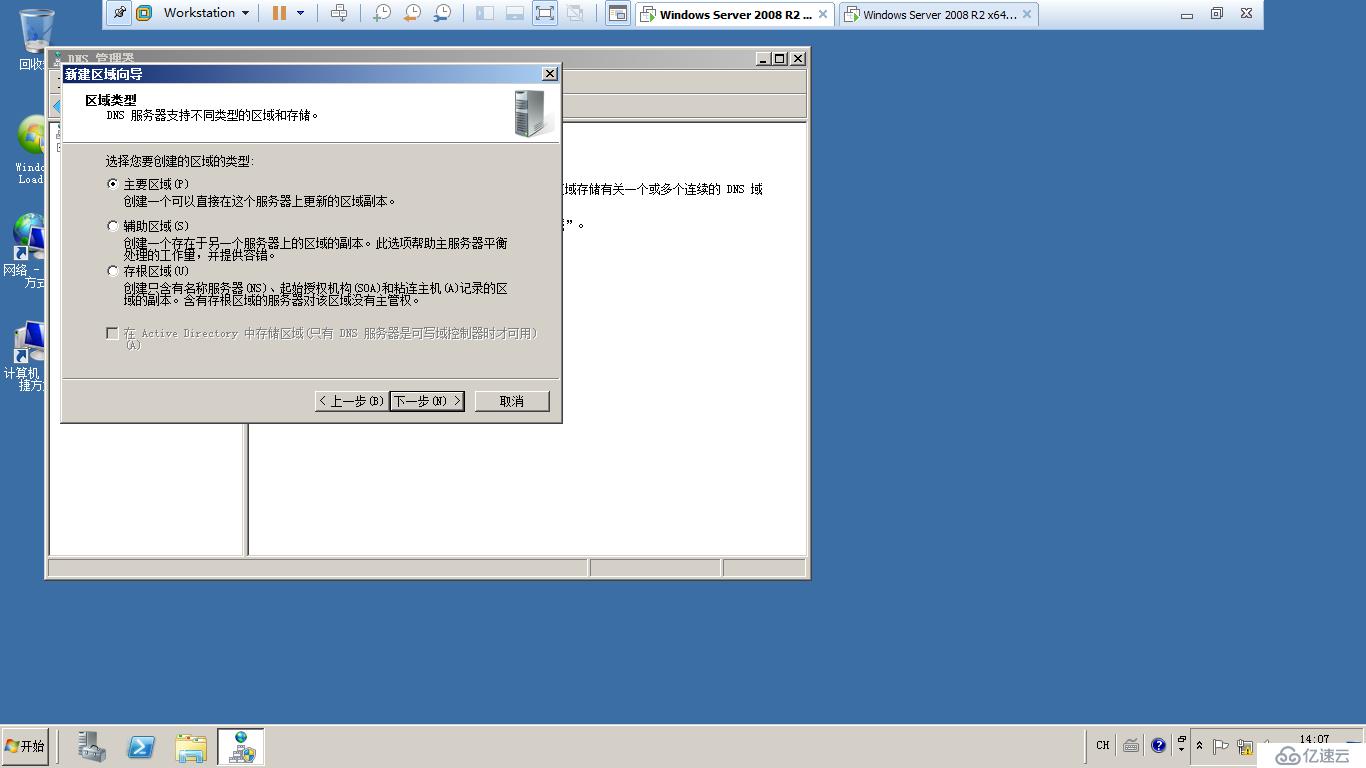Launch Server Manager from taskbar
This screenshot has width=1366, height=768.
pos(92,746)
